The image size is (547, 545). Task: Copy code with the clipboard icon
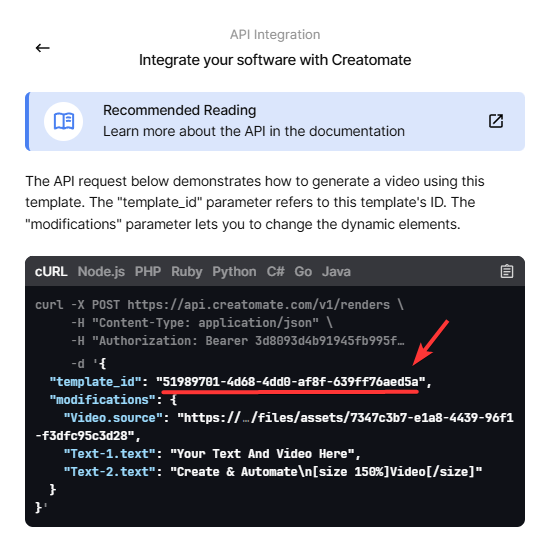coord(507,271)
